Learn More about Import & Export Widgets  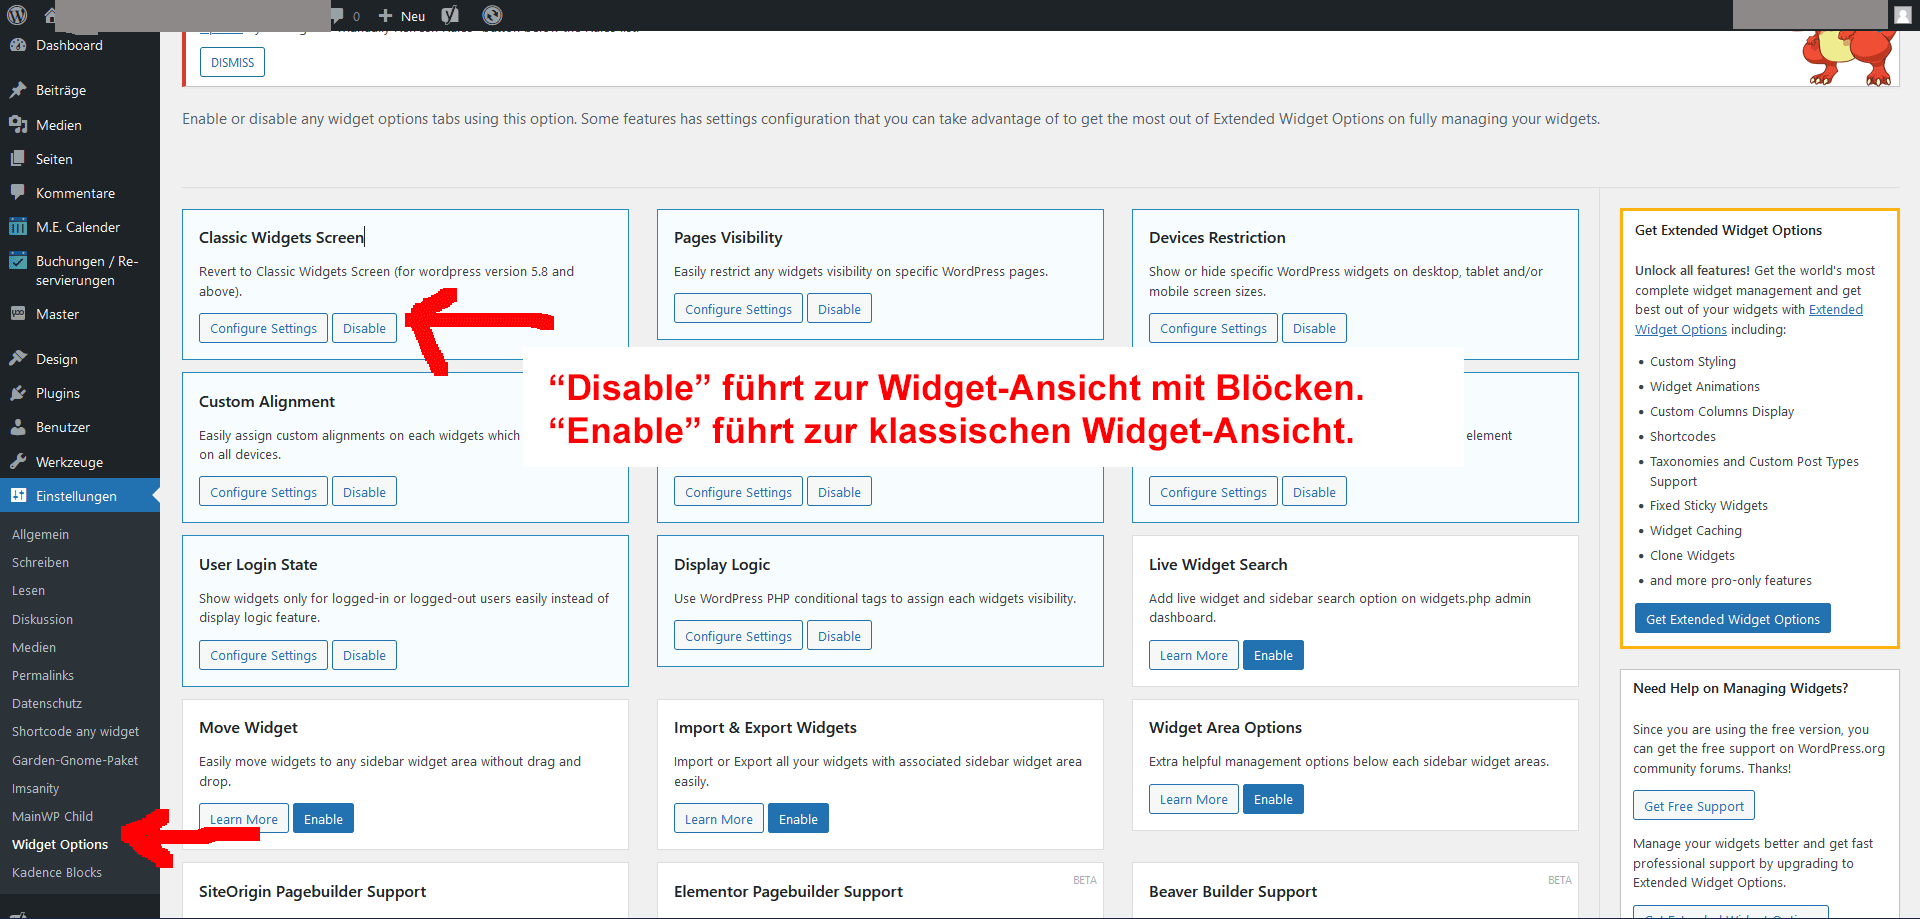click(719, 819)
